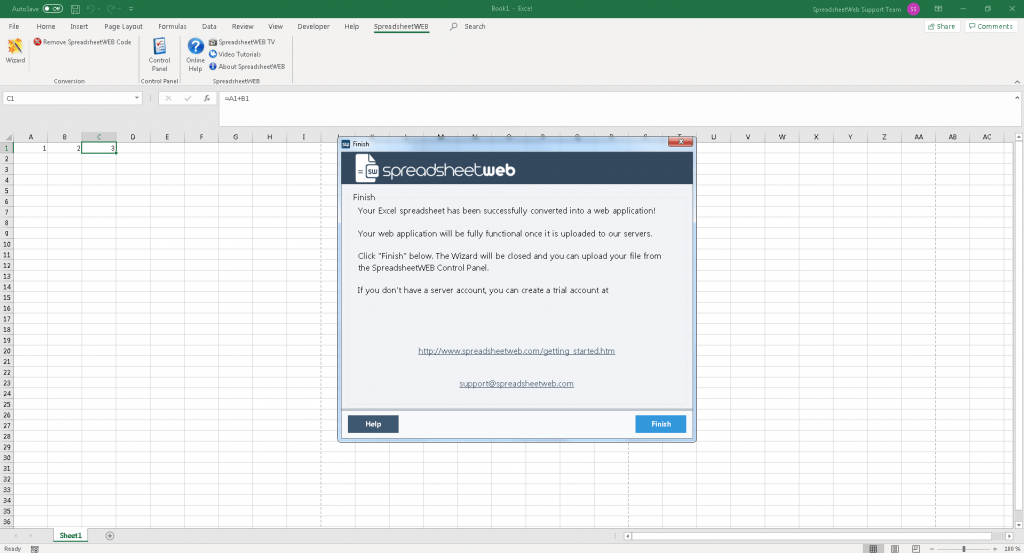Click the Share button
Image resolution: width=1024 pixels, height=553 pixels.
tap(942, 26)
